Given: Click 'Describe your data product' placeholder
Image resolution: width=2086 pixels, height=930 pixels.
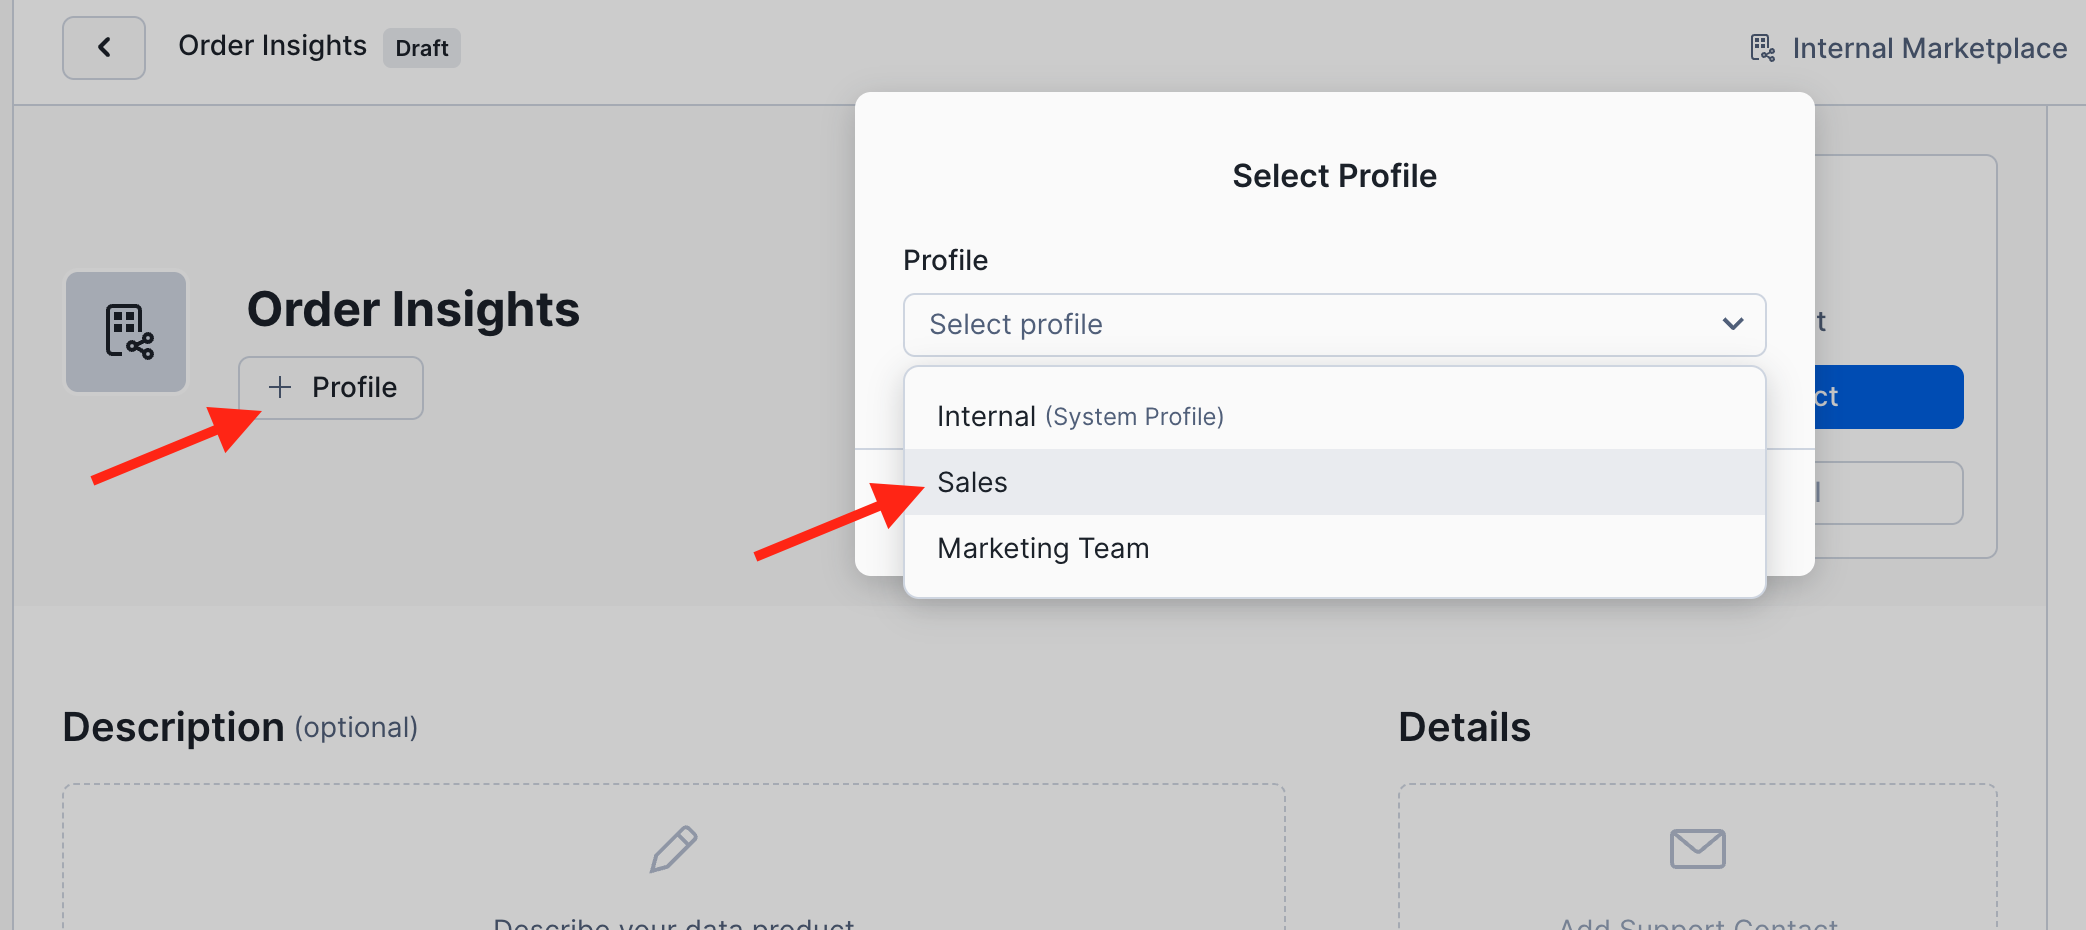Looking at the screenshot, I should pos(673,922).
